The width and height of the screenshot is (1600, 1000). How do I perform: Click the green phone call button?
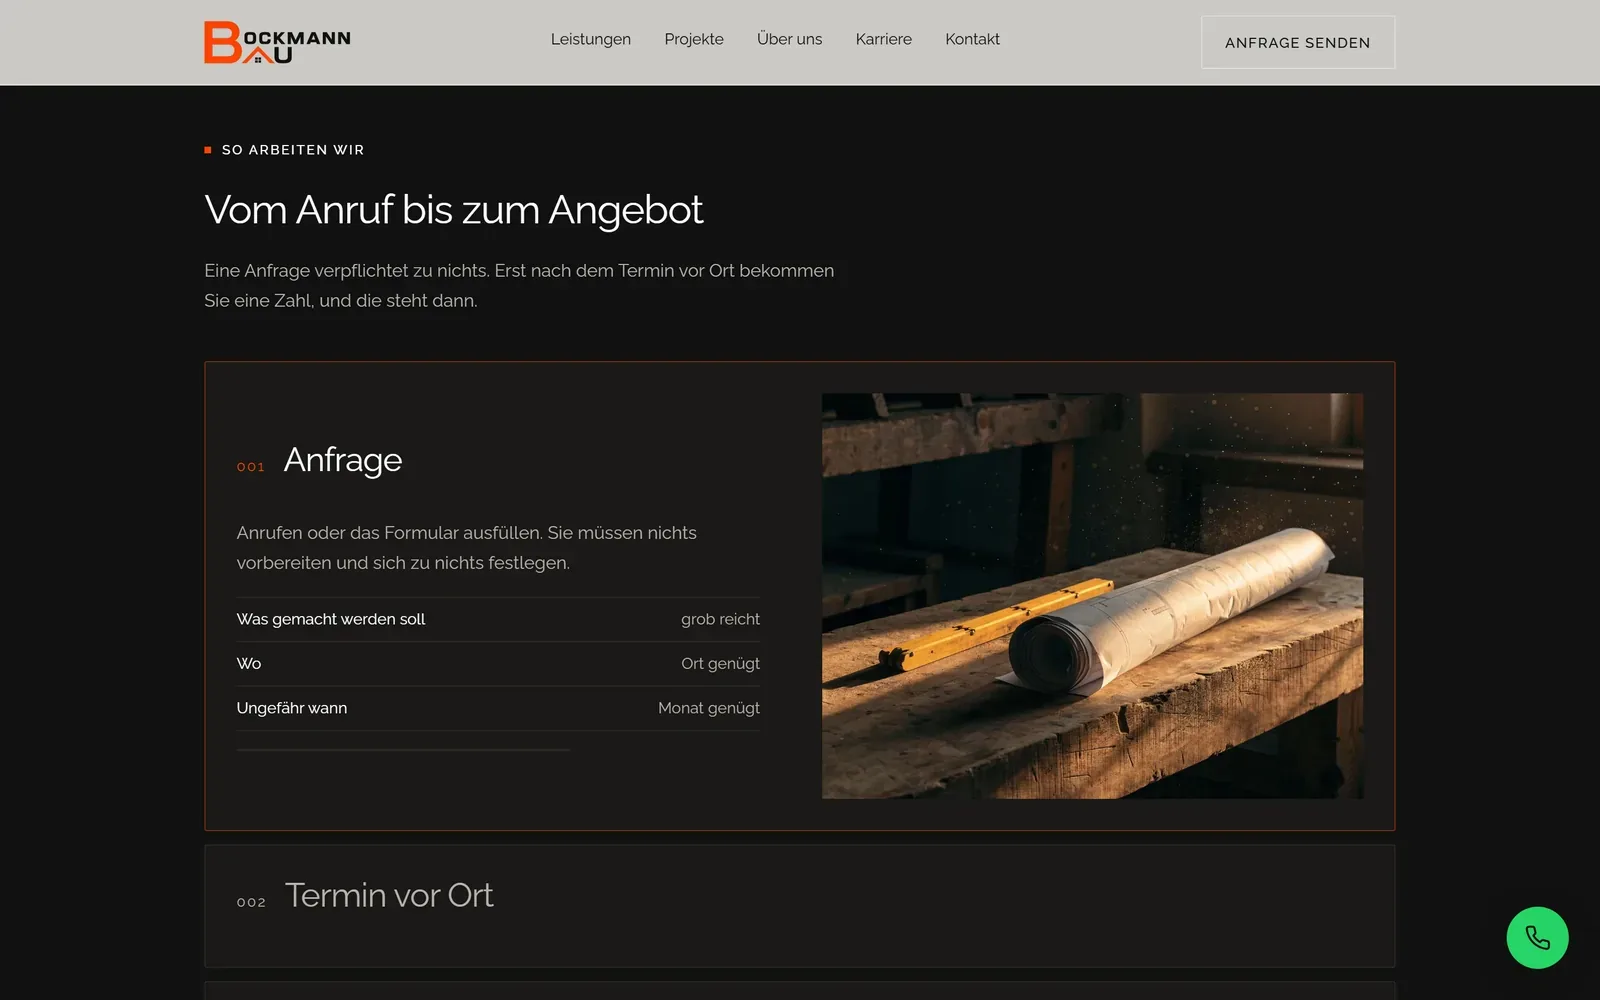click(x=1537, y=937)
